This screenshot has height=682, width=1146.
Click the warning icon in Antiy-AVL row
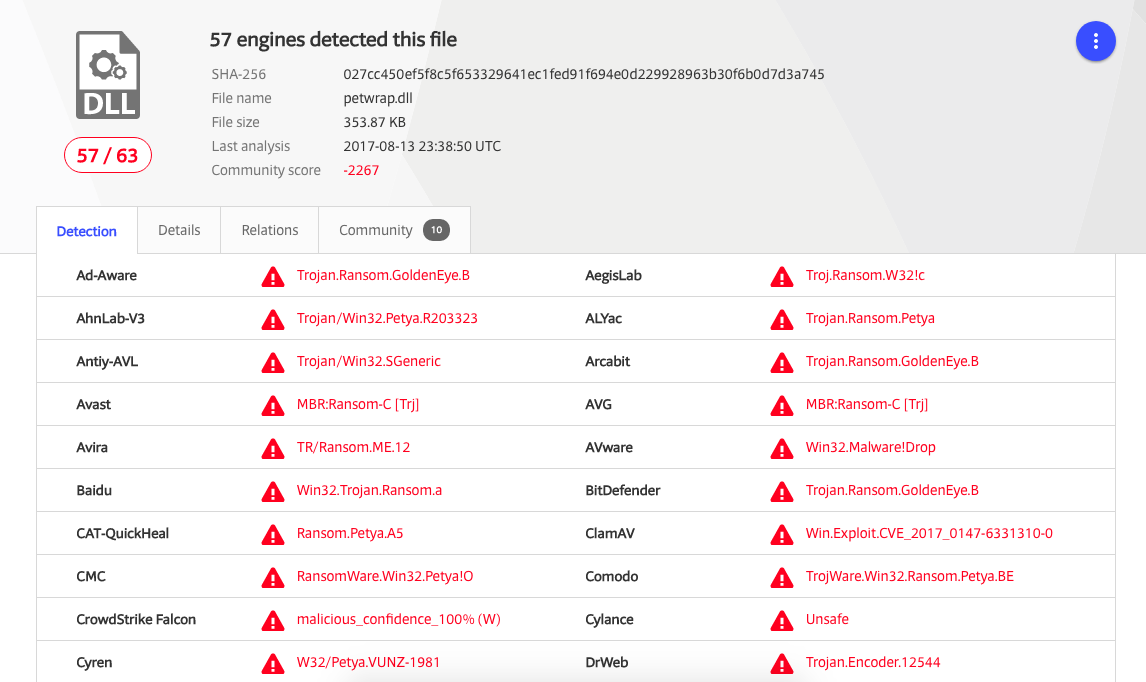point(273,363)
